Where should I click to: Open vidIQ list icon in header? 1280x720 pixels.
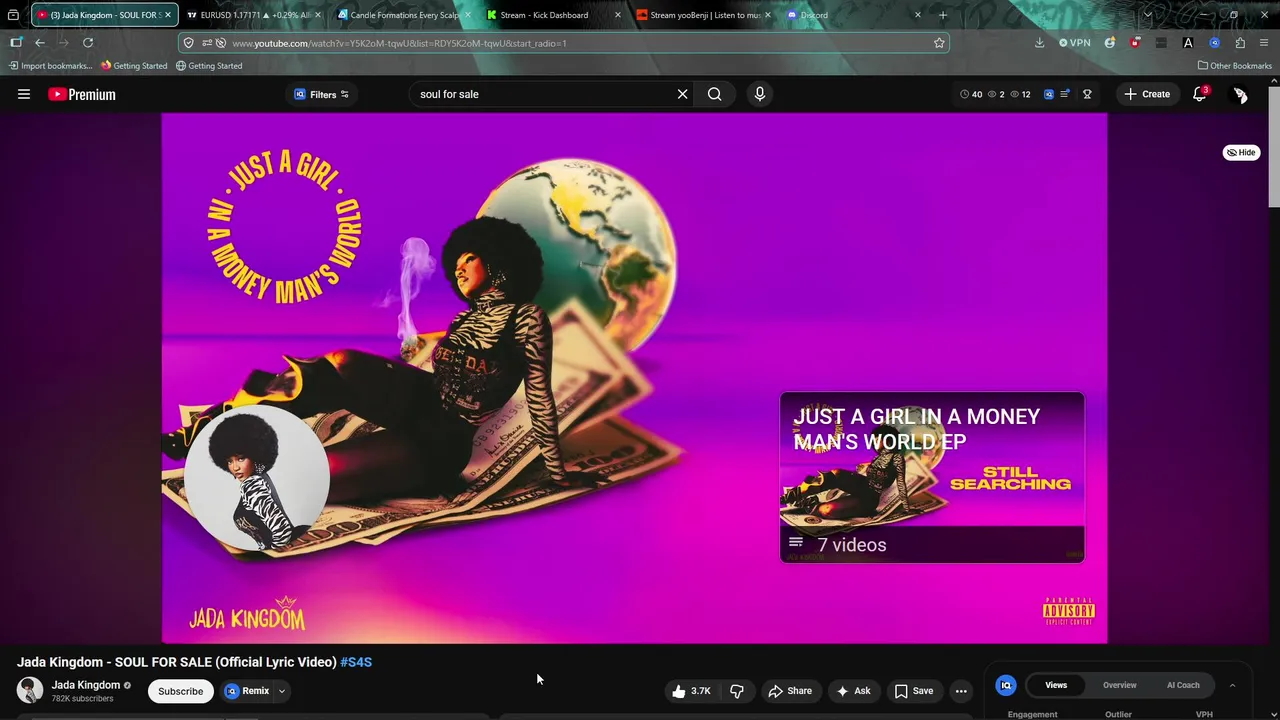tap(1066, 94)
